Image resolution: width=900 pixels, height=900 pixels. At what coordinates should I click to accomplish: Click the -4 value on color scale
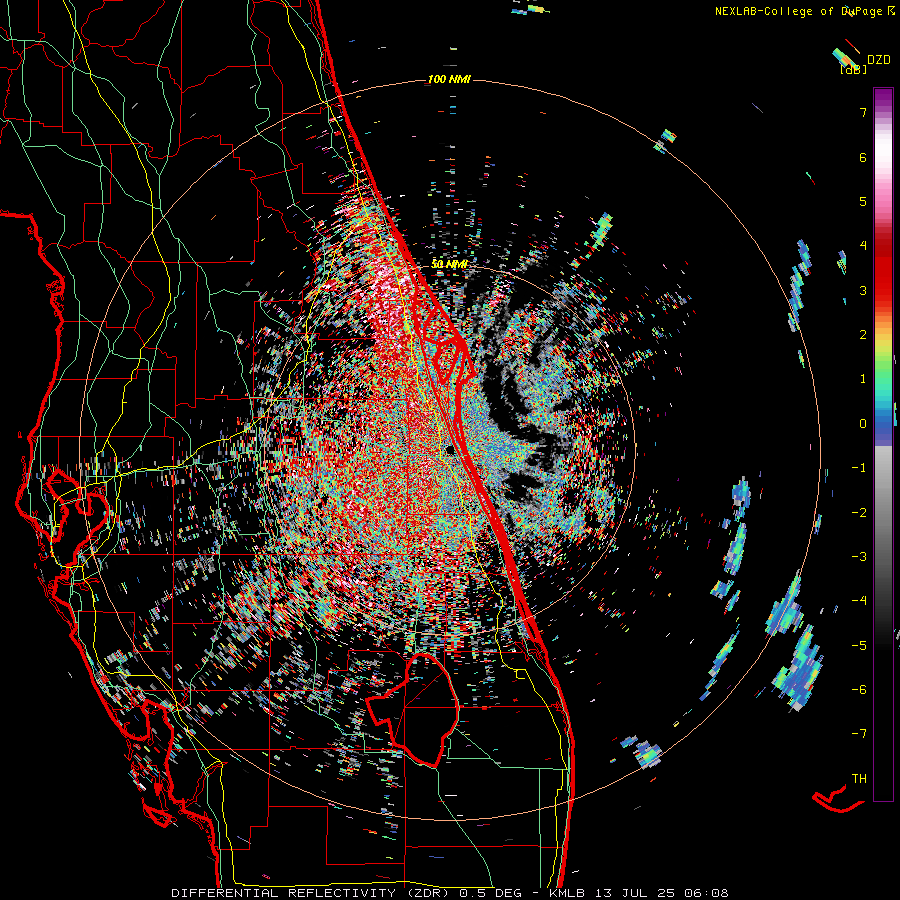pos(859,600)
